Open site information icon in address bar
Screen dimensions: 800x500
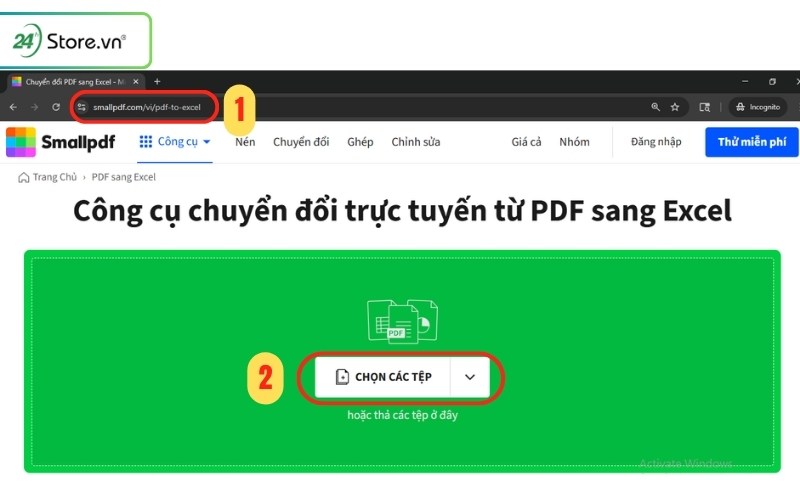point(82,107)
